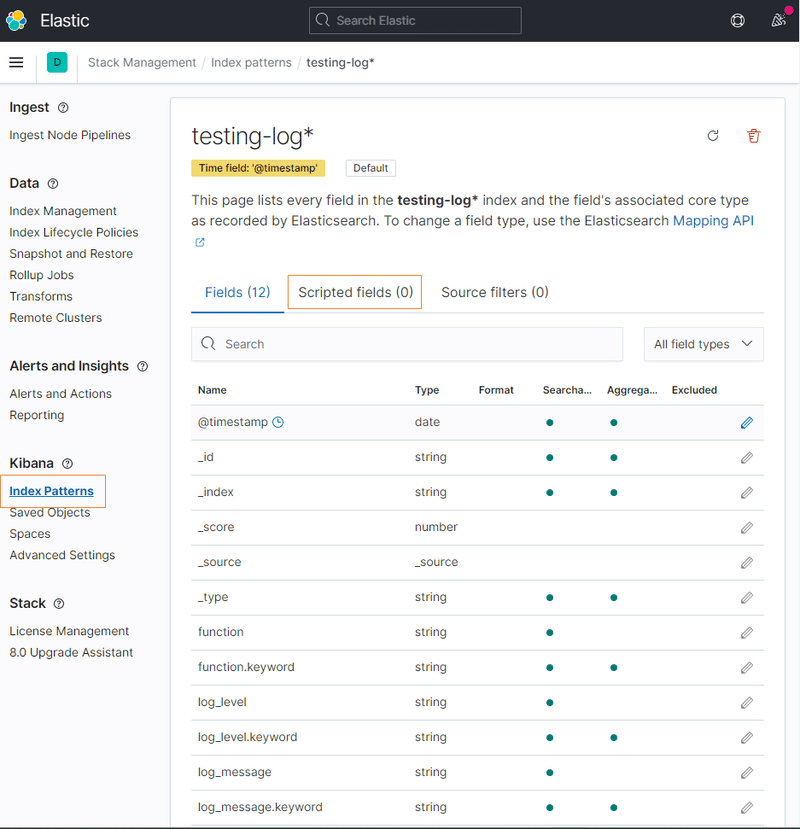The height and width of the screenshot is (829, 800).
Task: Click the Search Elastic box
Action: coord(415,20)
